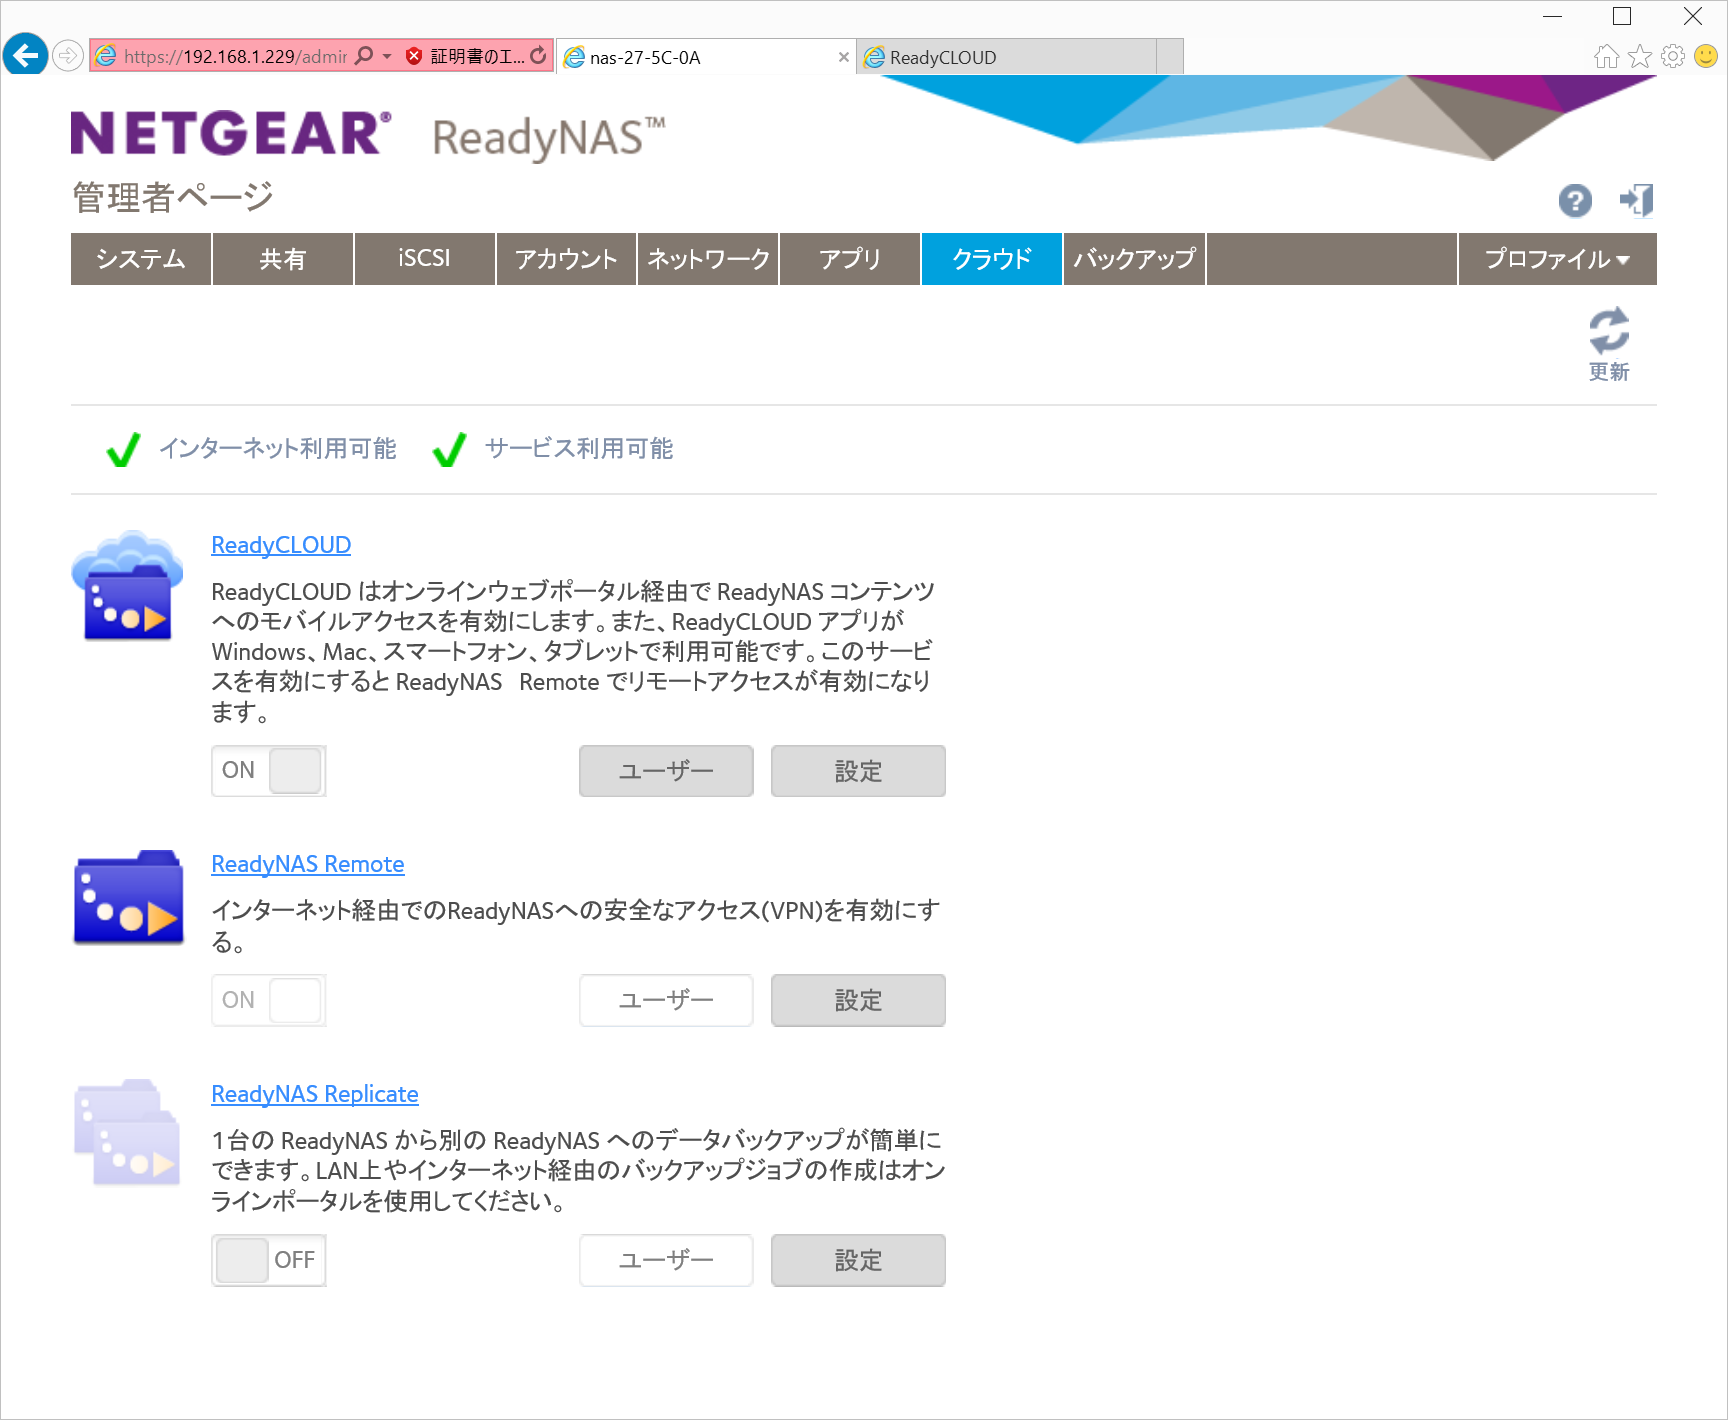Screen dimensions: 1728x1420
Task: Expand the プロファイル dropdown menu
Action: pyautogui.click(x=1556, y=259)
